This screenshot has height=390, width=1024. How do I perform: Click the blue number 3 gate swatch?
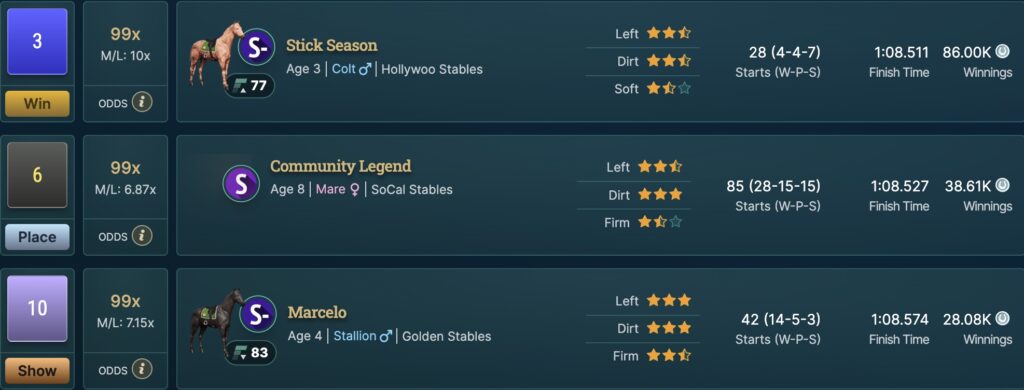(37, 41)
